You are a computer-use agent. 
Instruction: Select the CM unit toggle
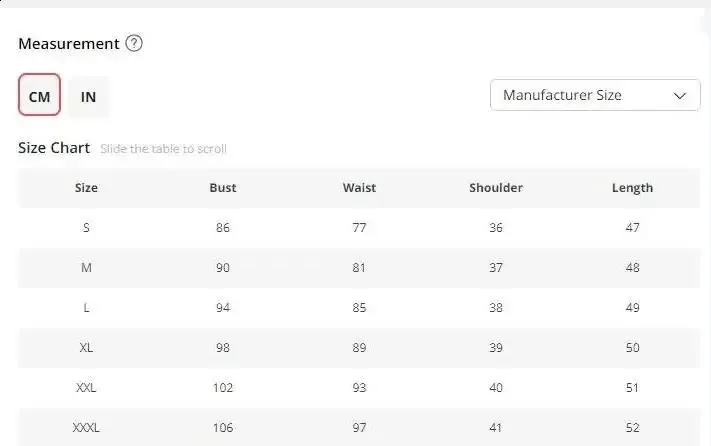[40, 96]
